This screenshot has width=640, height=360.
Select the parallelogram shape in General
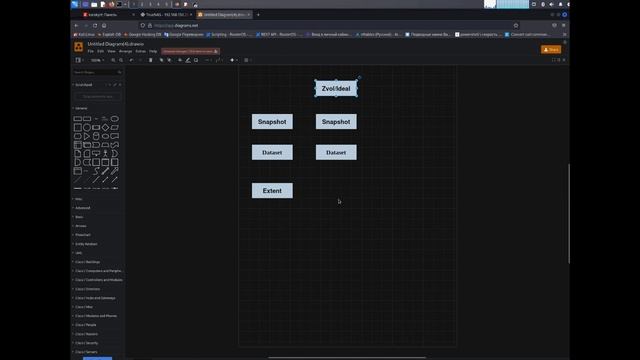tap(115, 127)
